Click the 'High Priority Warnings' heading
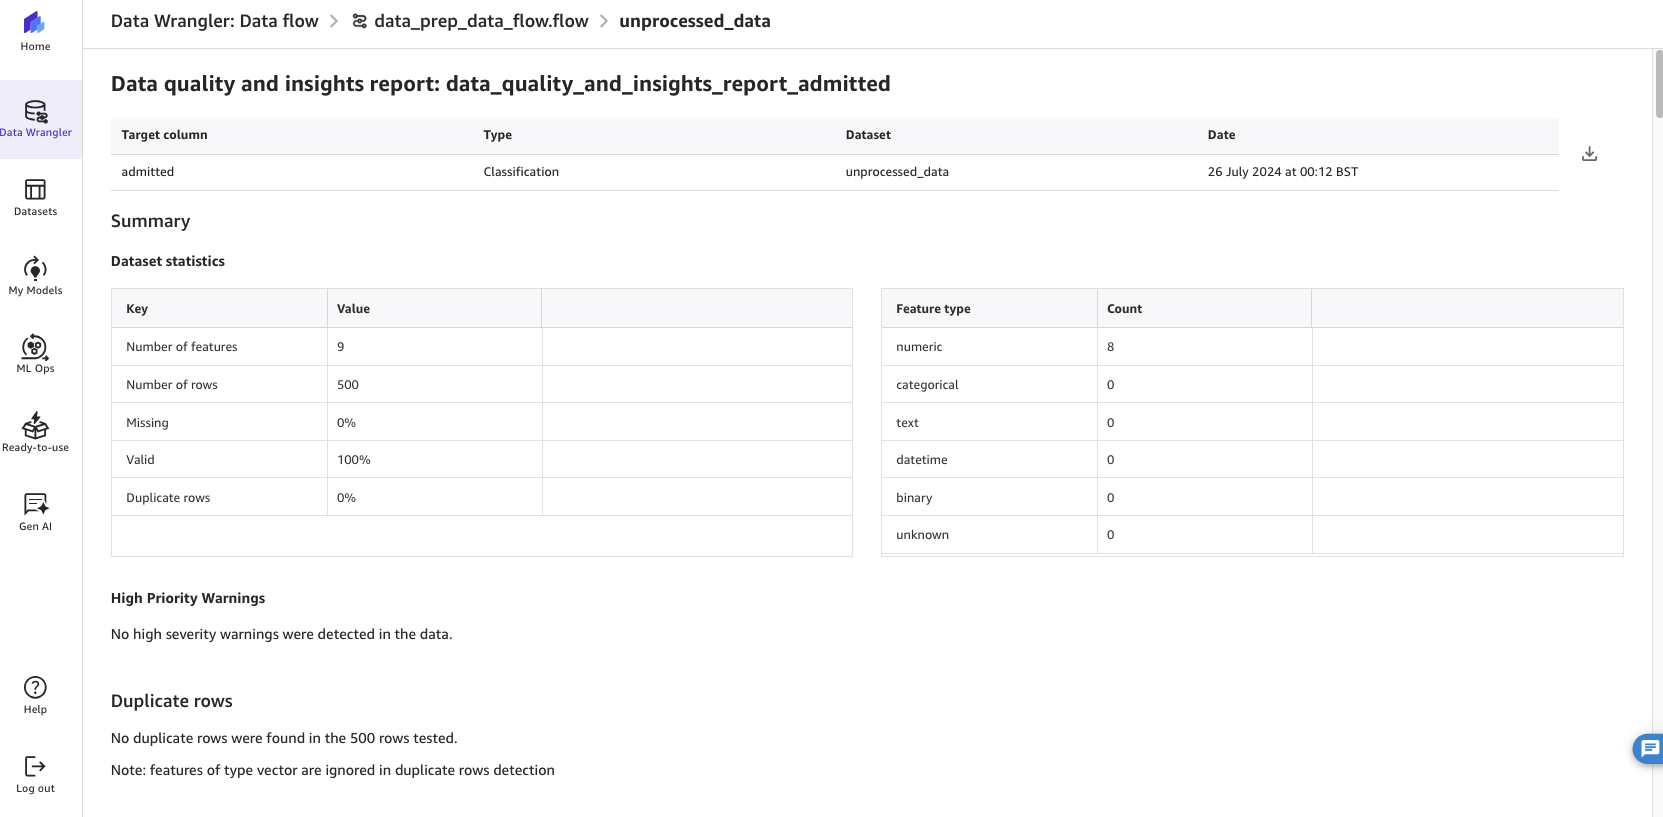Image resolution: width=1663 pixels, height=817 pixels. pyautogui.click(x=188, y=598)
